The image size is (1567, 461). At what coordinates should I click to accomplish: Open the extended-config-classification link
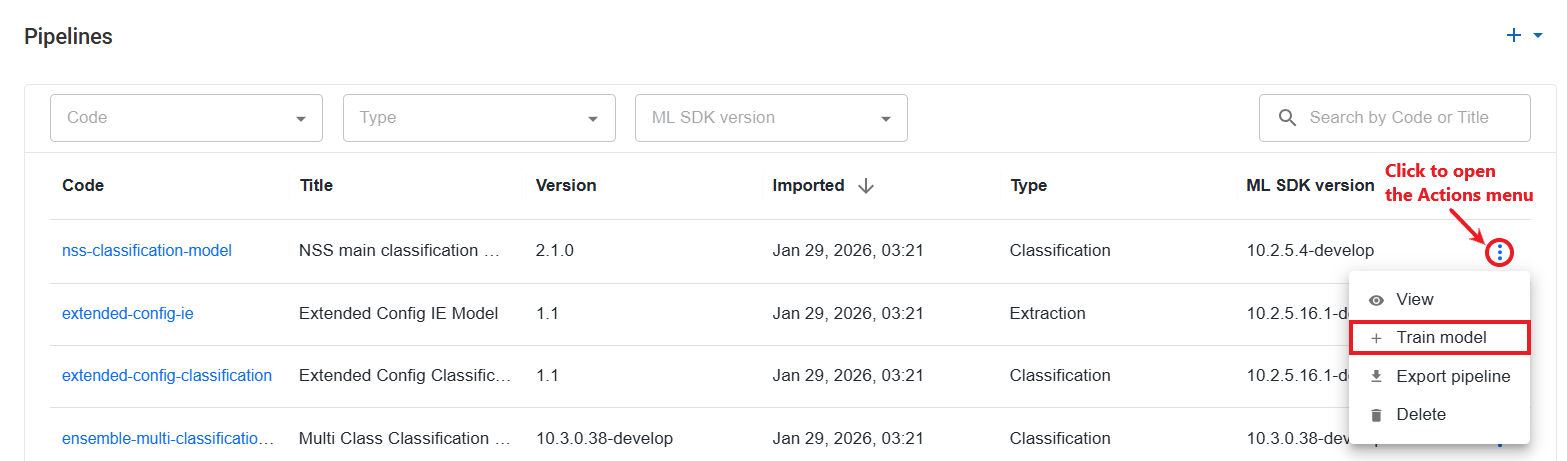[167, 376]
